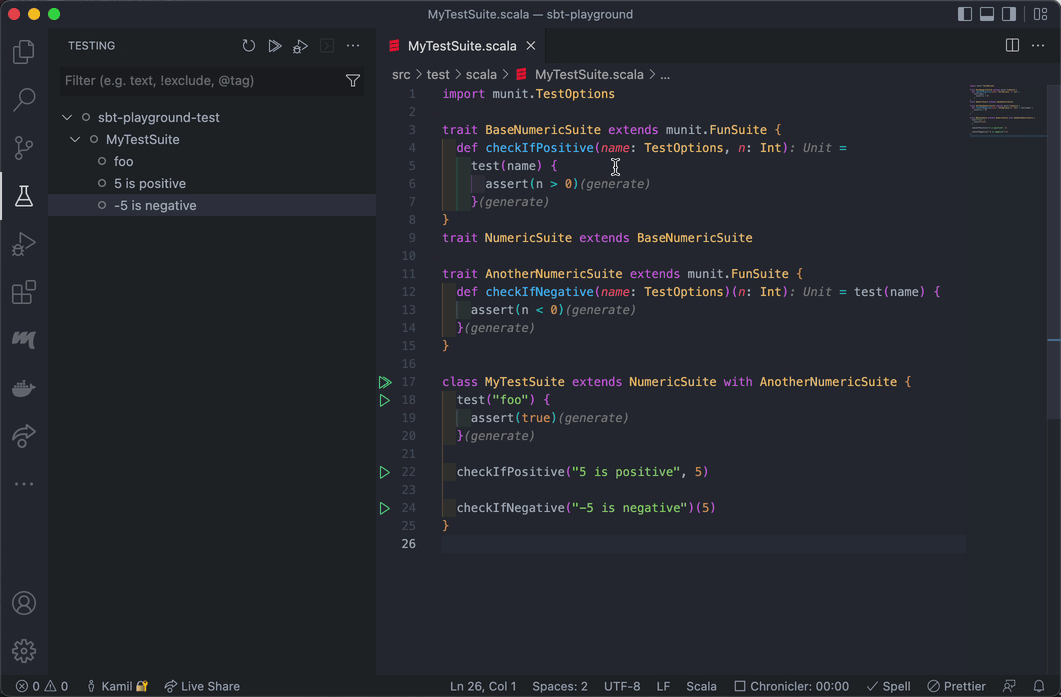Open the scala breadcrumb dropdown
Screen dimensions: 1061x697
tap(481, 74)
